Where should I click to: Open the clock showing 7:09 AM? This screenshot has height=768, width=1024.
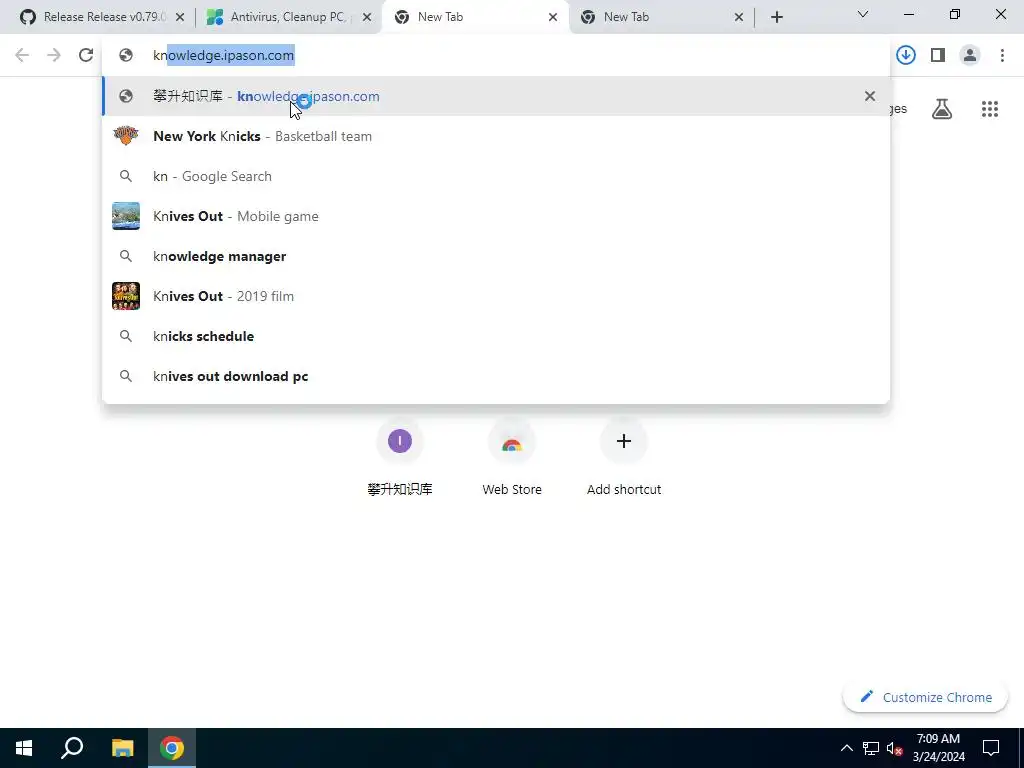point(938,748)
